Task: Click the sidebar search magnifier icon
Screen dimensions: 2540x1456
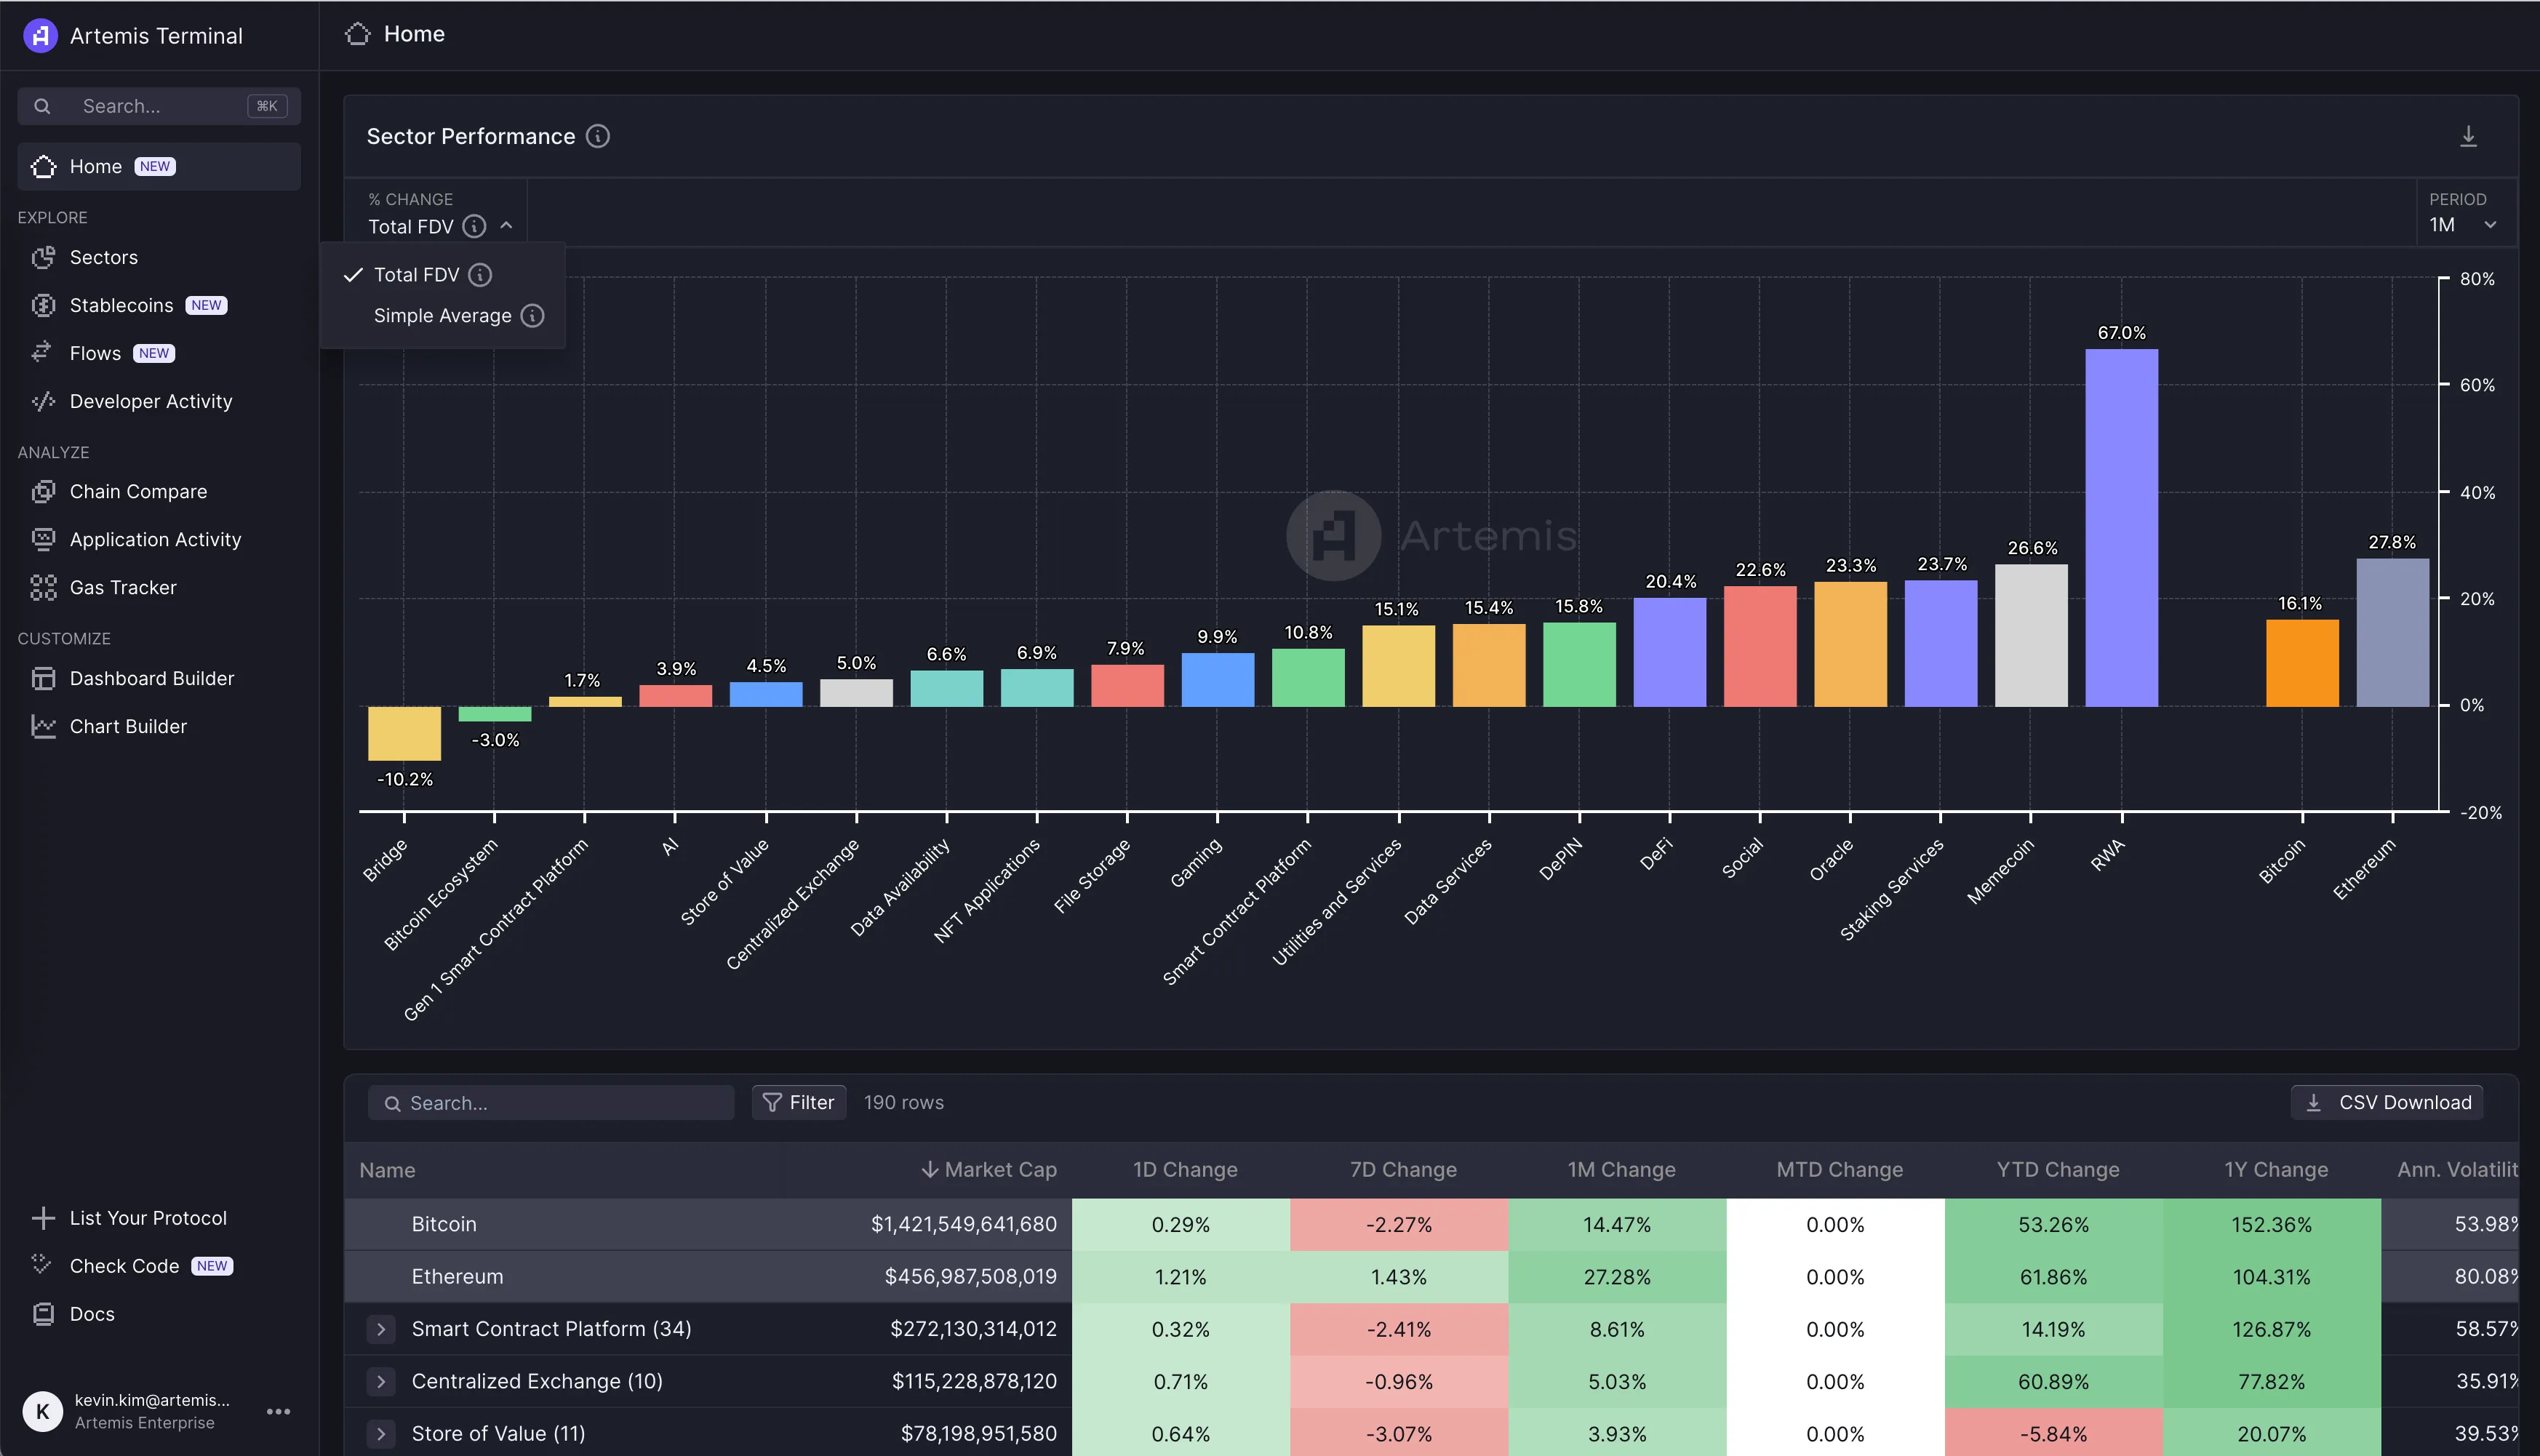Action: click(42, 106)
